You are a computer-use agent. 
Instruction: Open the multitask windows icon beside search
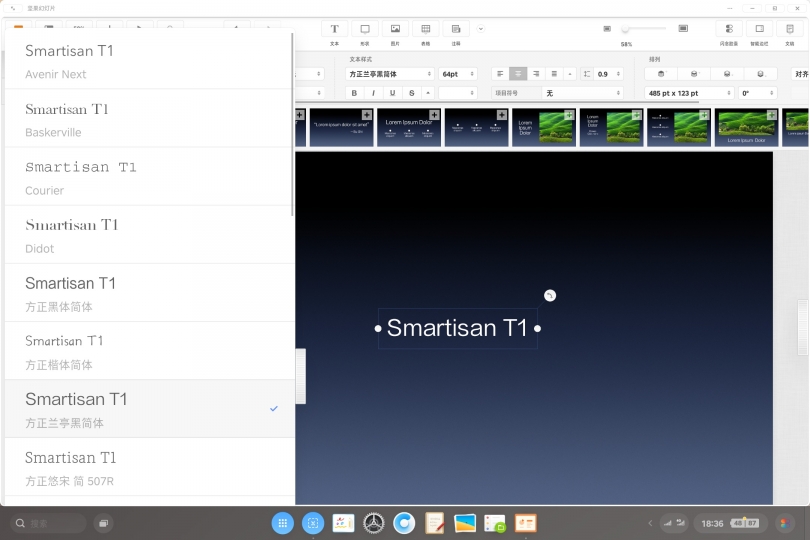coord(103,523)
